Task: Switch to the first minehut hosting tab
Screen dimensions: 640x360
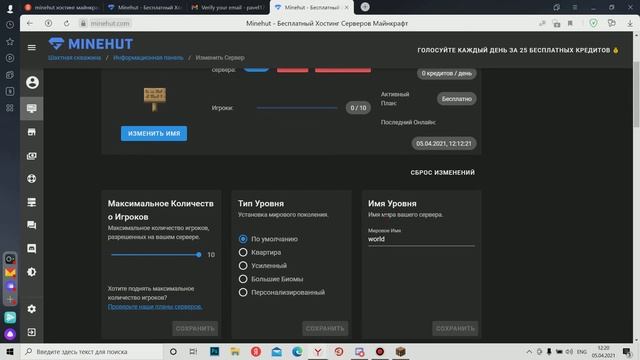Action: (x=62, y=7)
